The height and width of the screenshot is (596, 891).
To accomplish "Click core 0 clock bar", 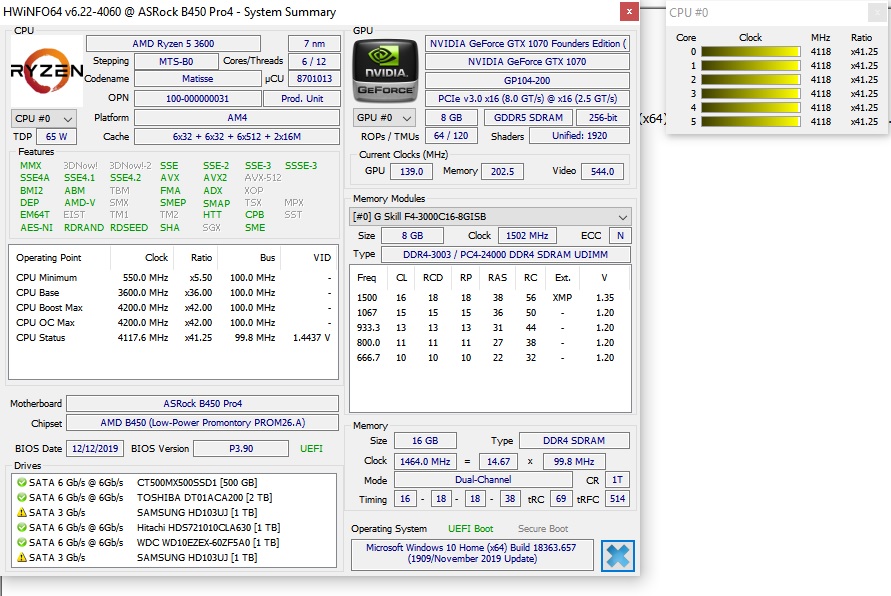I will tap(751, 52).
